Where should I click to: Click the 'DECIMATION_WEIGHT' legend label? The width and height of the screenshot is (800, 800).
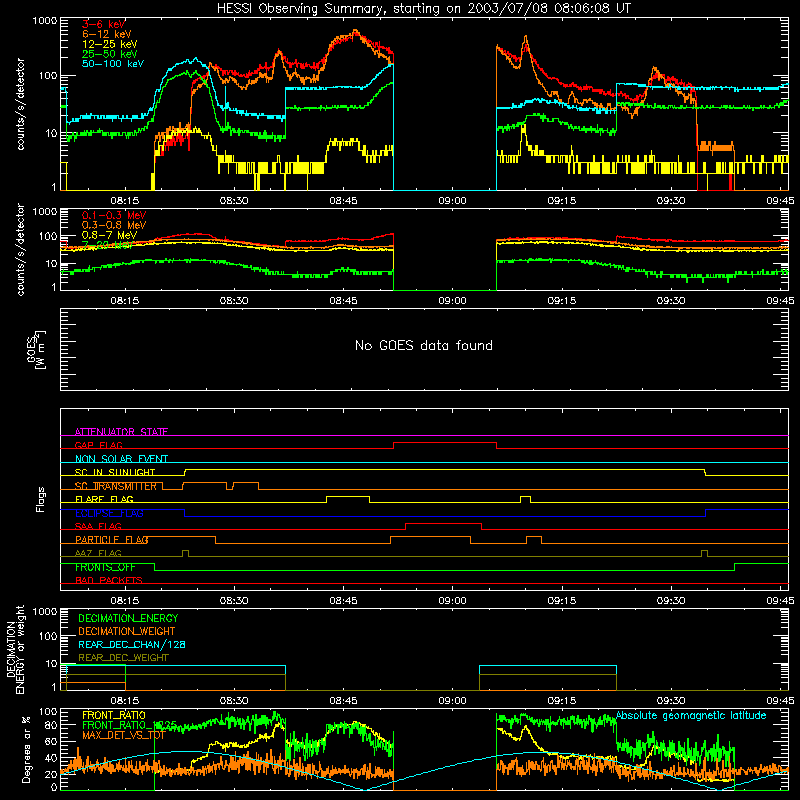click(127, 631)
